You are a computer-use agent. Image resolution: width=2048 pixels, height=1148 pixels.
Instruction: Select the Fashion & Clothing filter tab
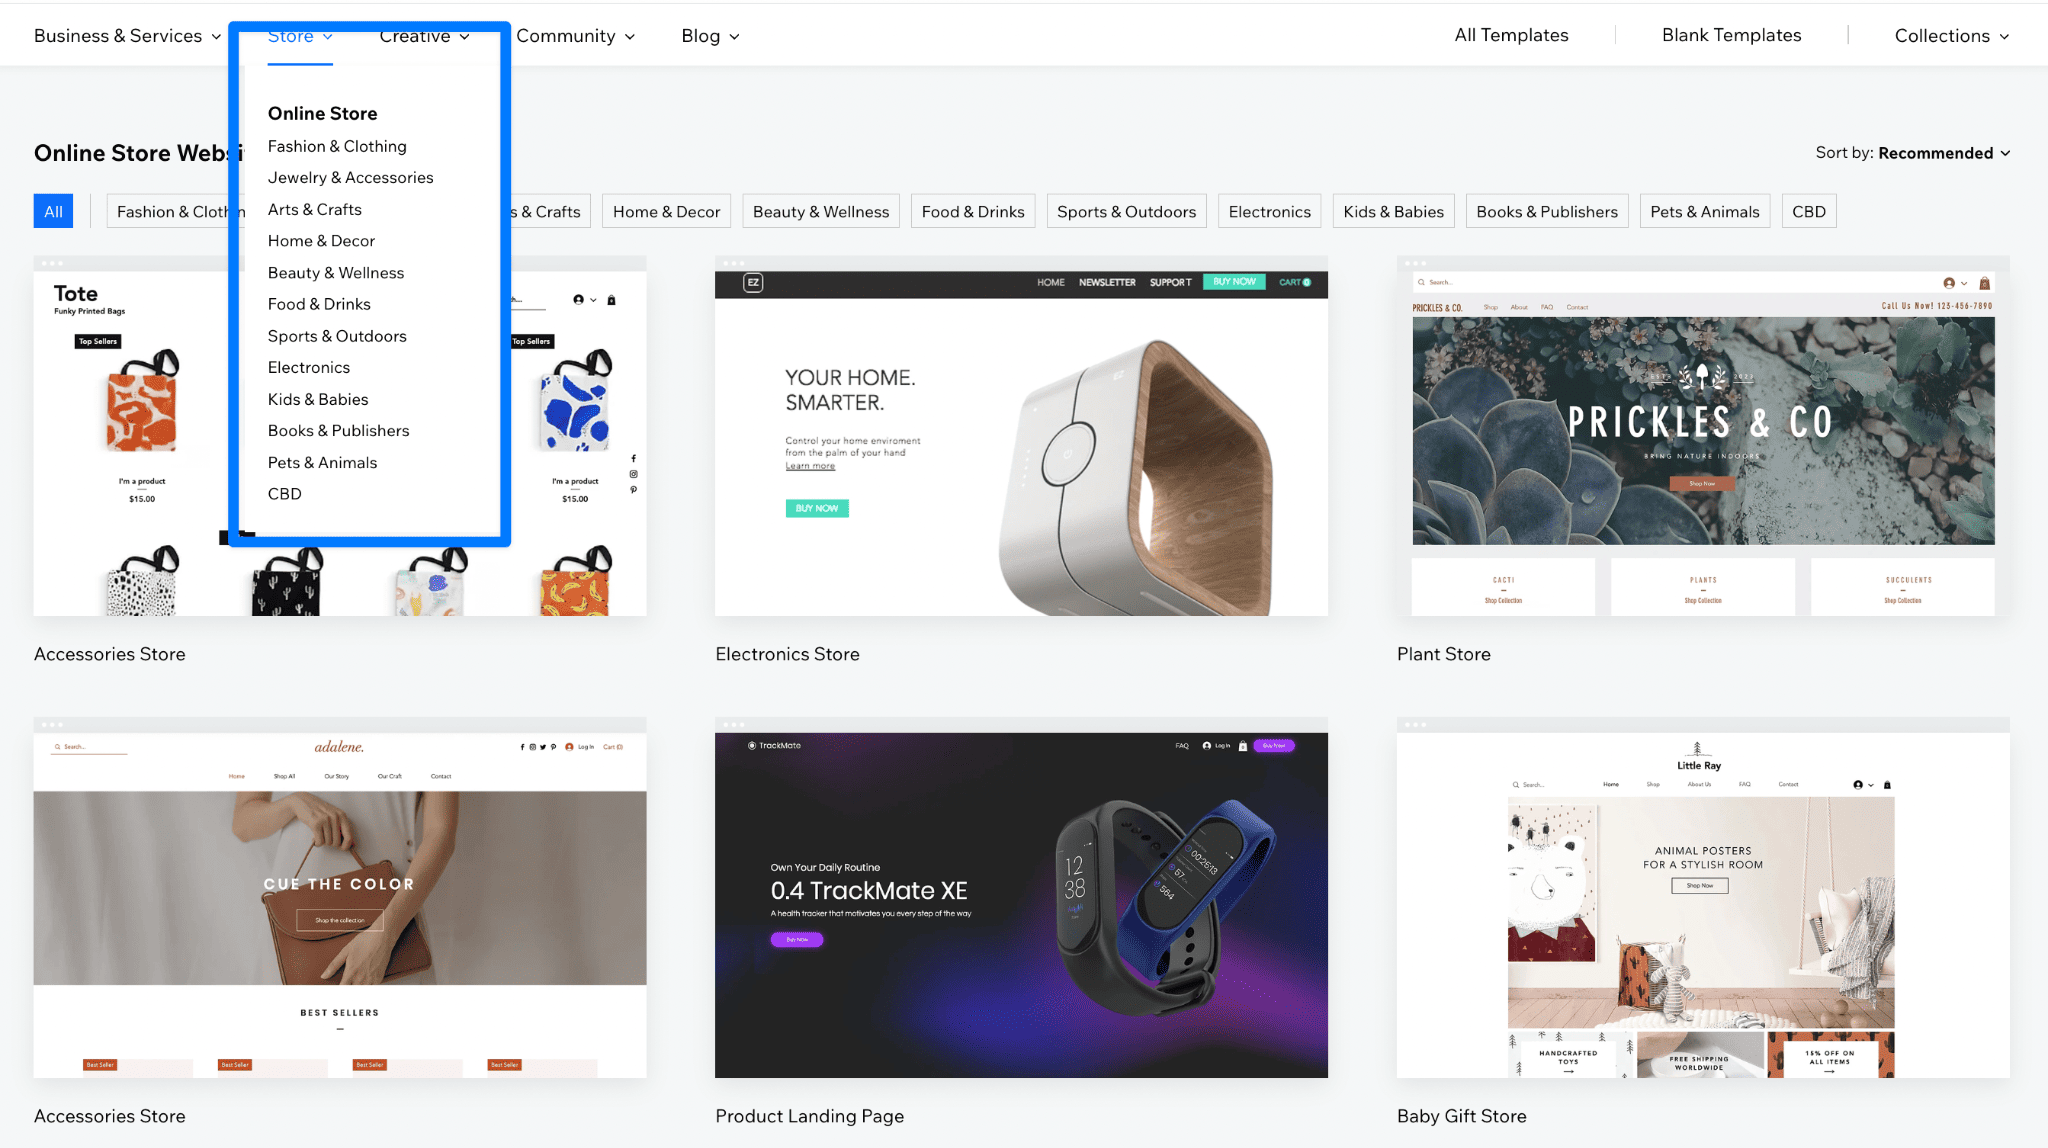pyautogui.click(x=180, y=211)
